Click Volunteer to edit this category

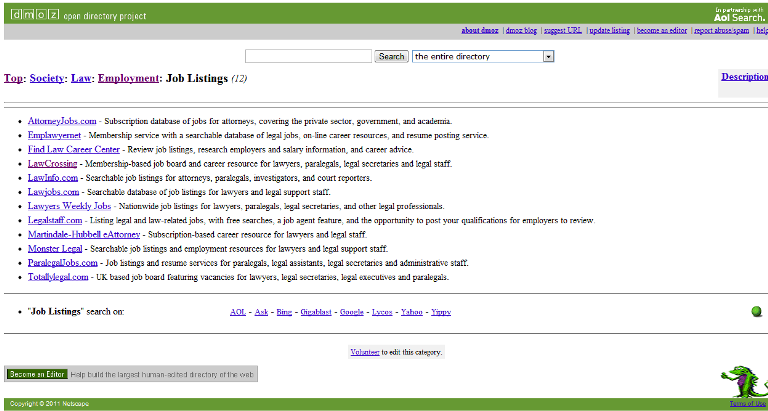pos(364,352)
